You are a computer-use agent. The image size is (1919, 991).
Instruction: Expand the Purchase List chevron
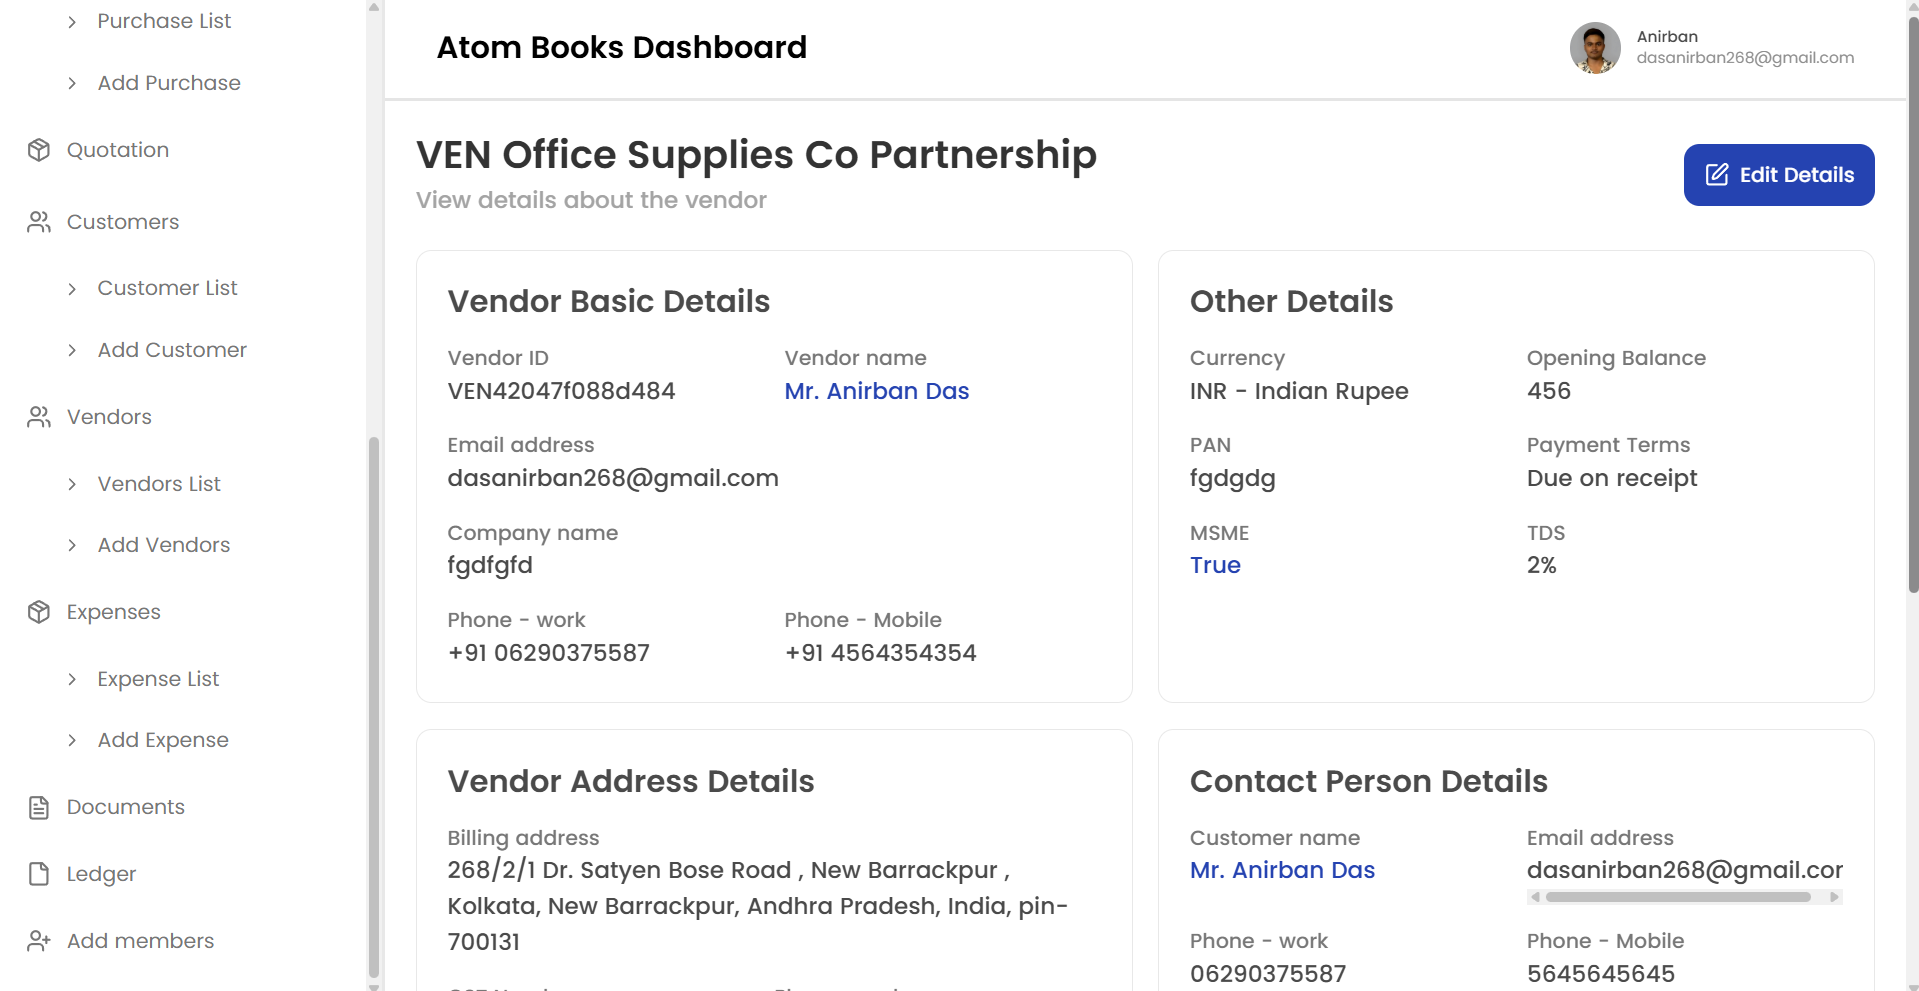click(x=72, y=22)
